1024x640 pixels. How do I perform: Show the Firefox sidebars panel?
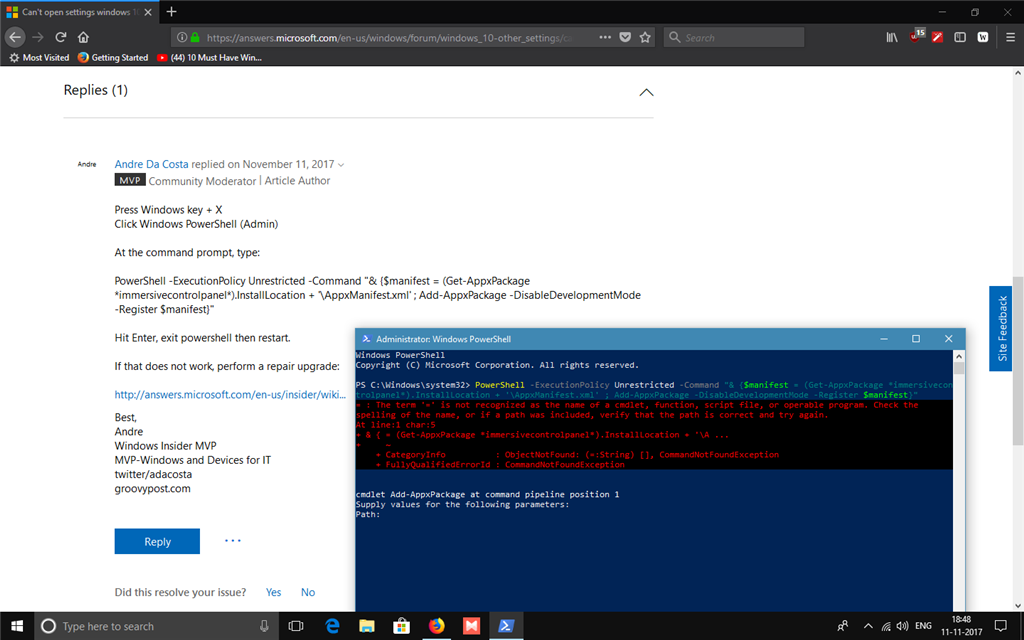pyautogui.click(x=960, y=37)
